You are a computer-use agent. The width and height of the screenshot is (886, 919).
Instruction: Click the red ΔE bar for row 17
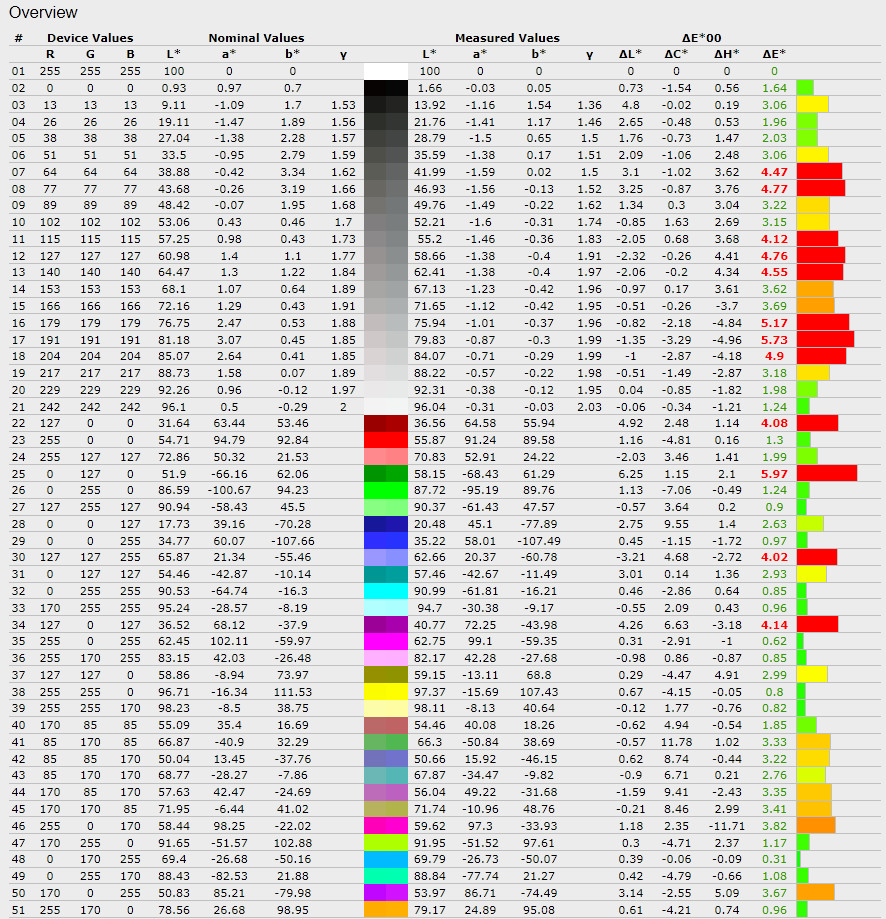coord(825,339)
